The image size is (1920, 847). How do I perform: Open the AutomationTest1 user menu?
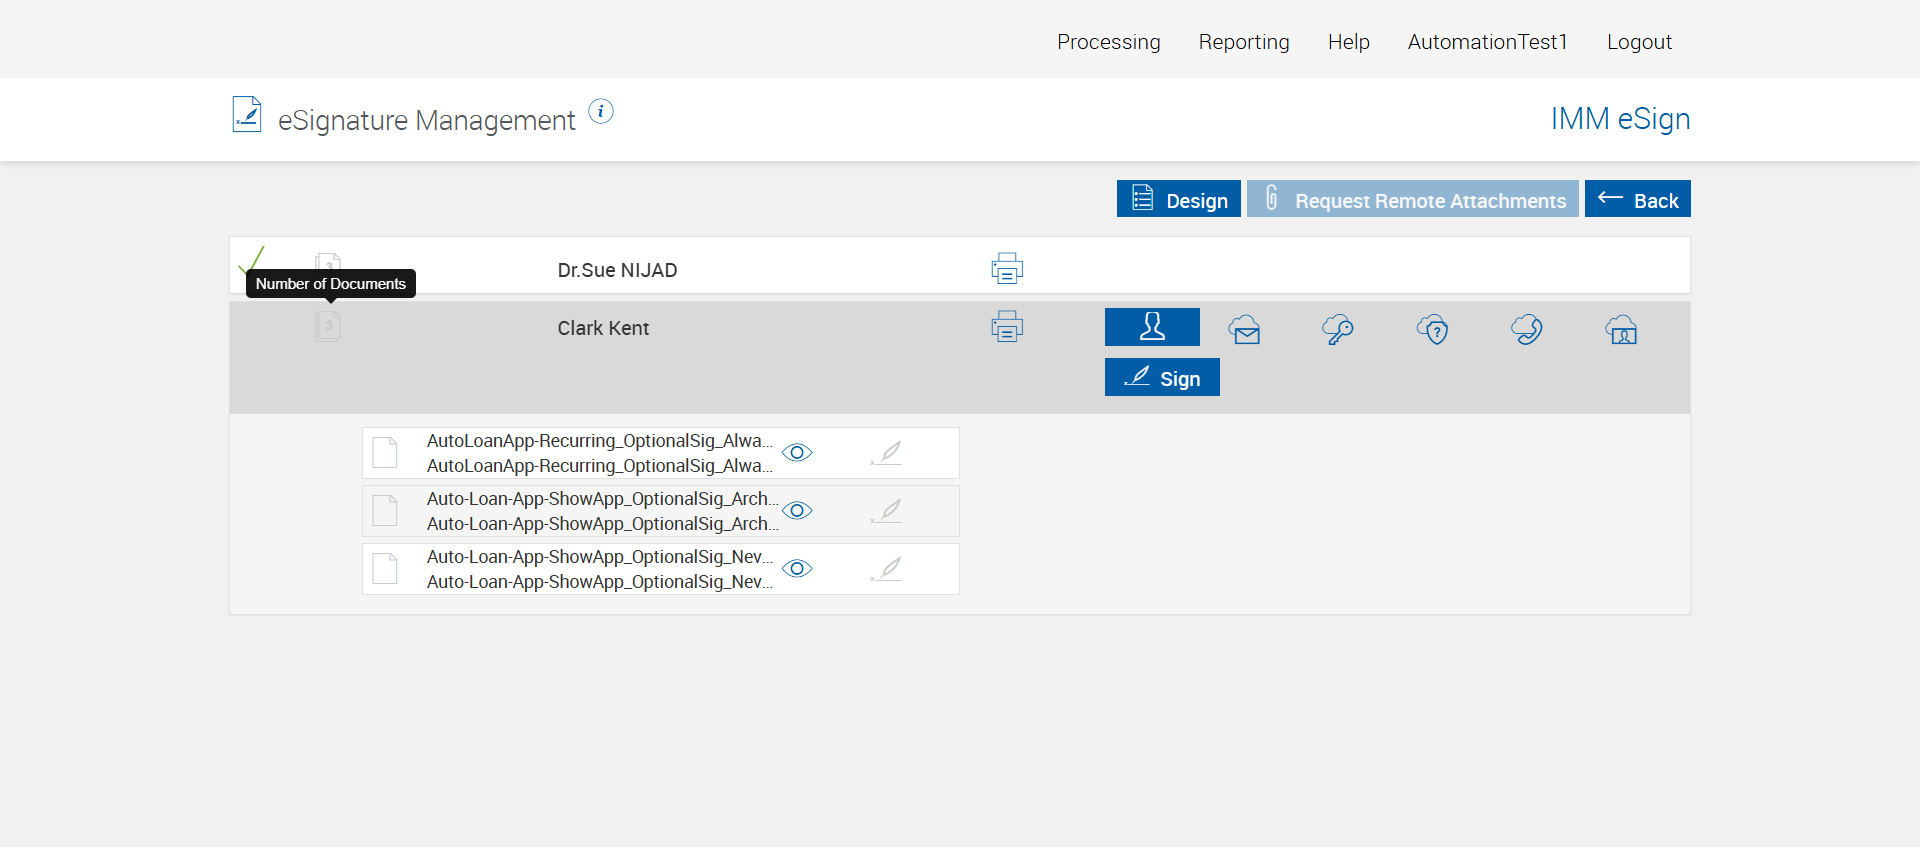click(x=1487, y=42)
